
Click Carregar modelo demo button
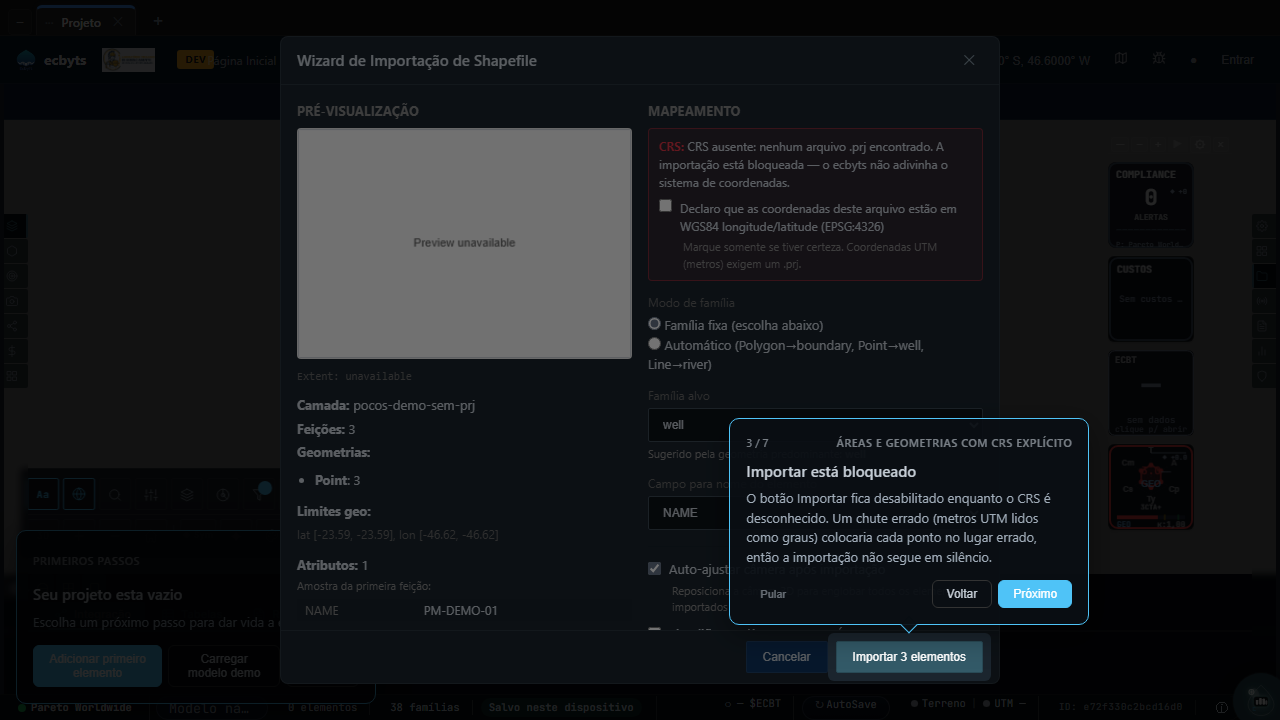tap(224, 666)
